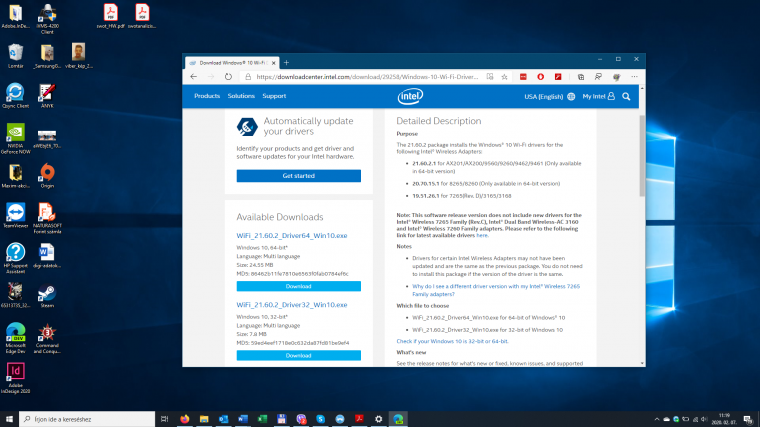Click the taskbar search box
Viewport: 760px width, 427px height.
pos(87,419)
